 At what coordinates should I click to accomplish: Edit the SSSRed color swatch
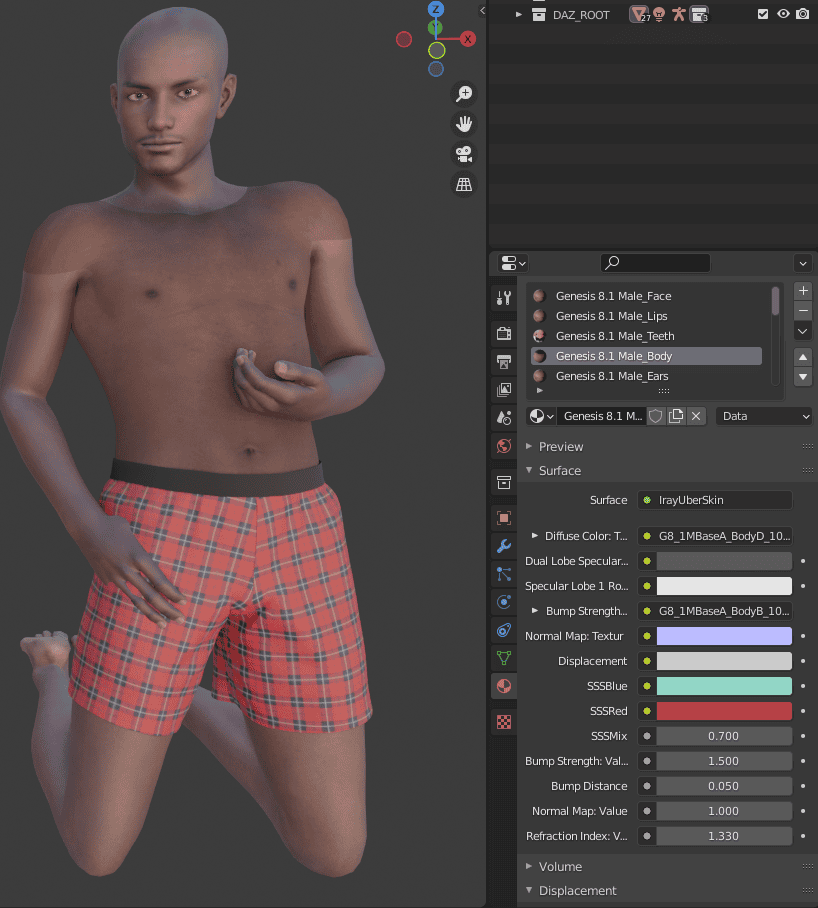[x=723, y=711]
